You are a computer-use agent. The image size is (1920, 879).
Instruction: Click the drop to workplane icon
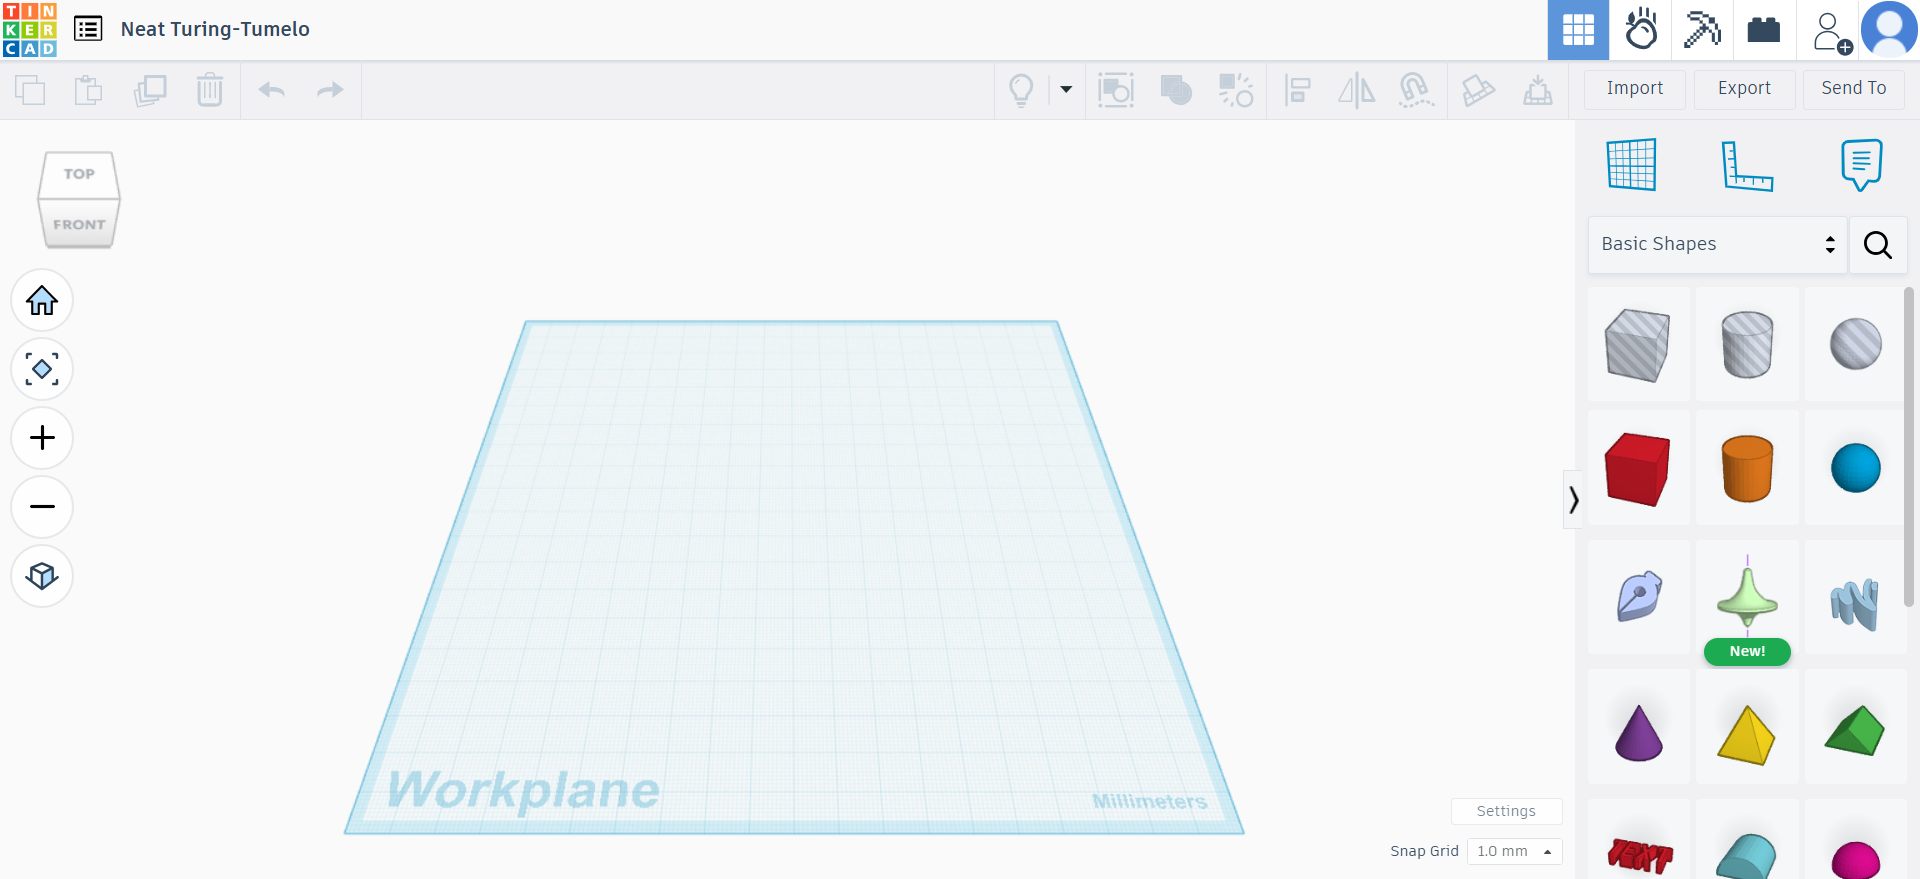point(1538,90)
